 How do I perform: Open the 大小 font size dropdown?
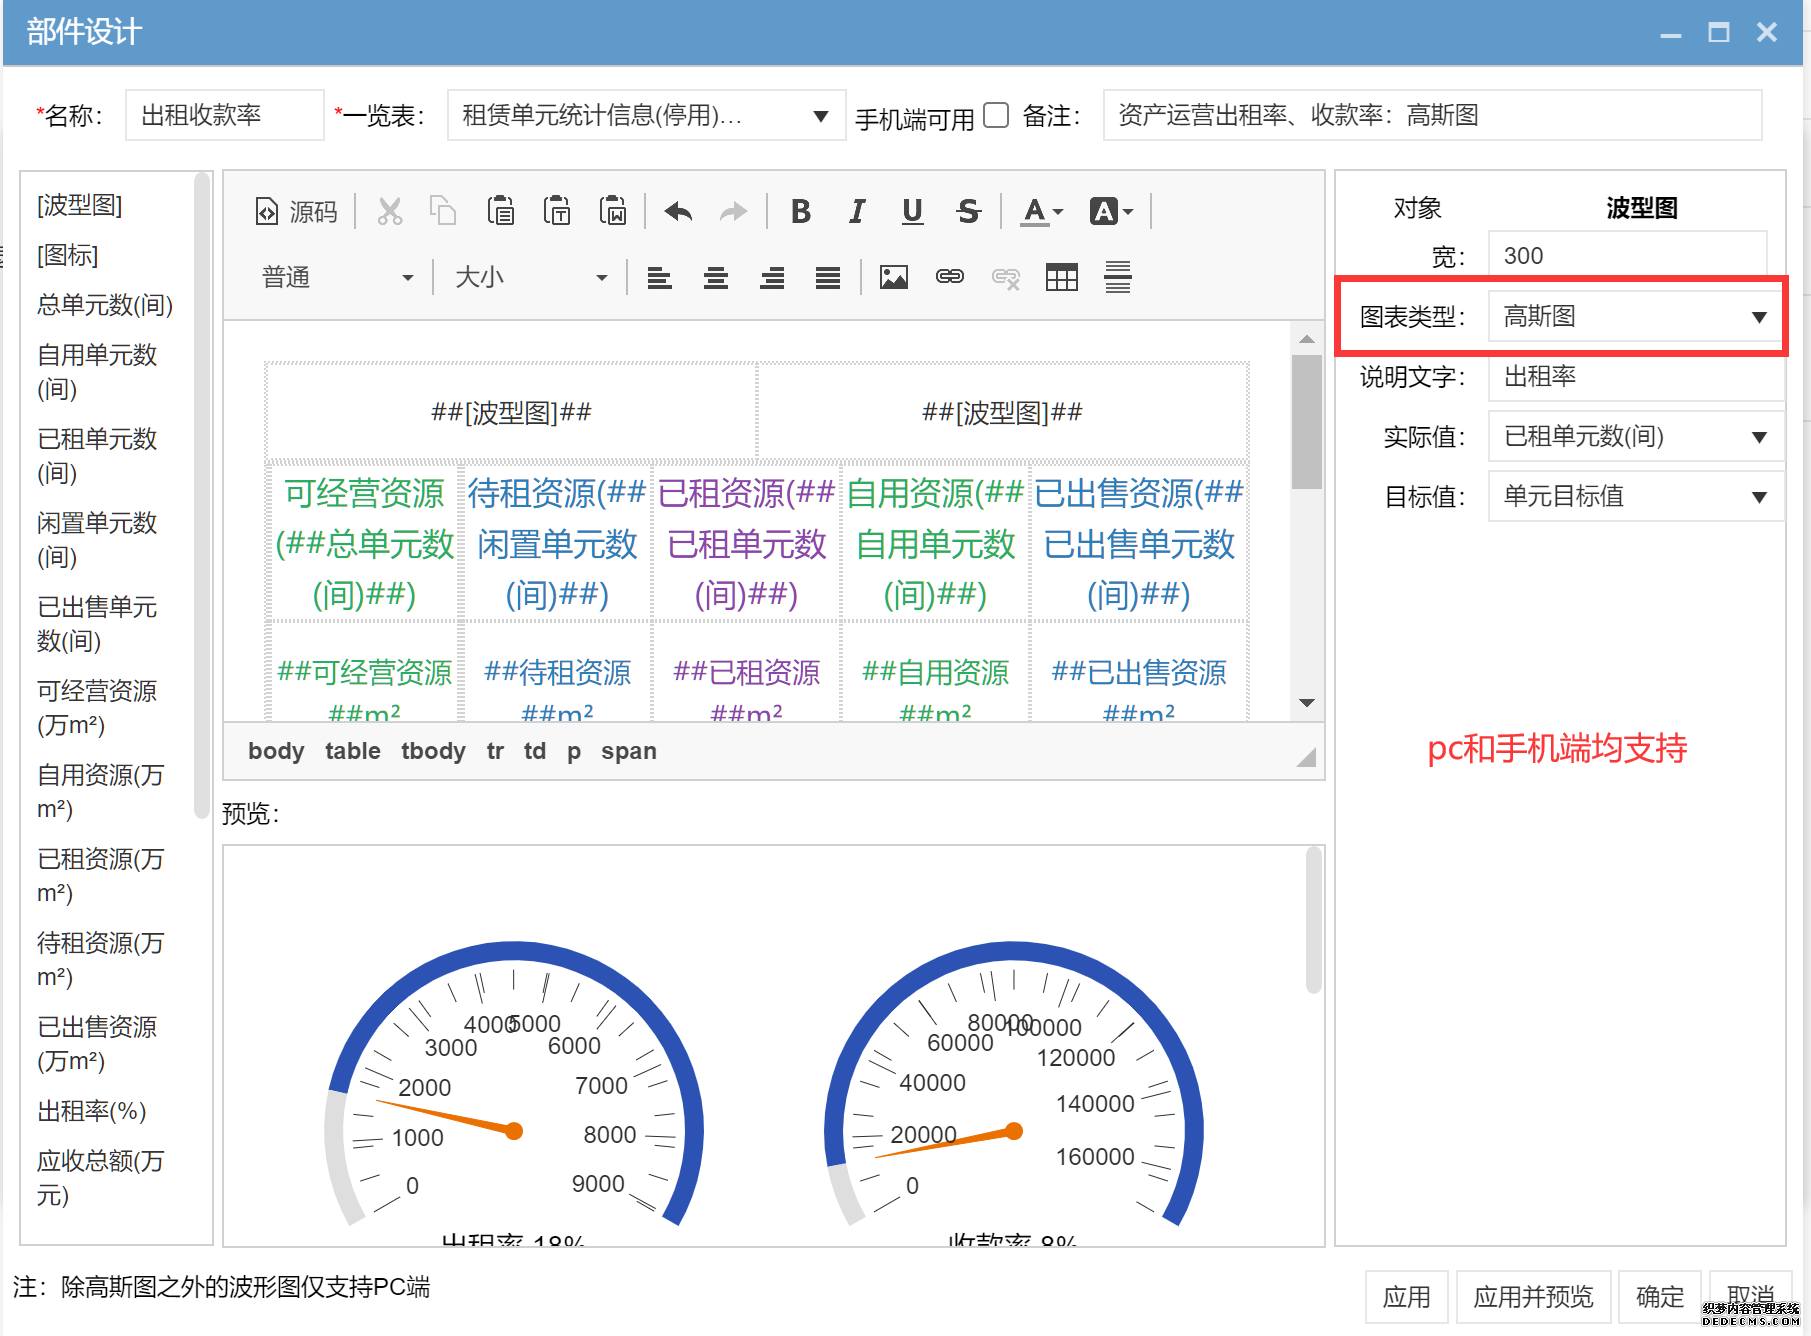[530, 278]
